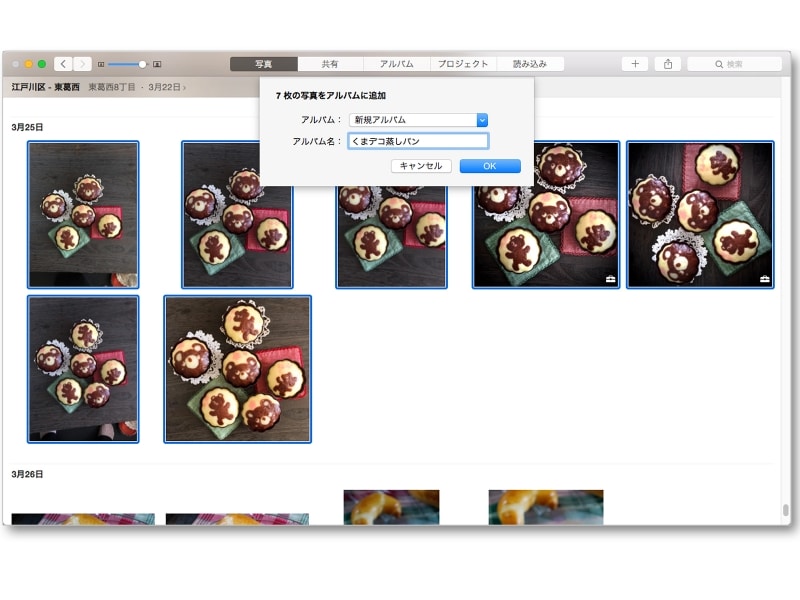Click the 江戸川区 - 東葛西 location heading
This screenshot has height=600, width=800.
45,87
